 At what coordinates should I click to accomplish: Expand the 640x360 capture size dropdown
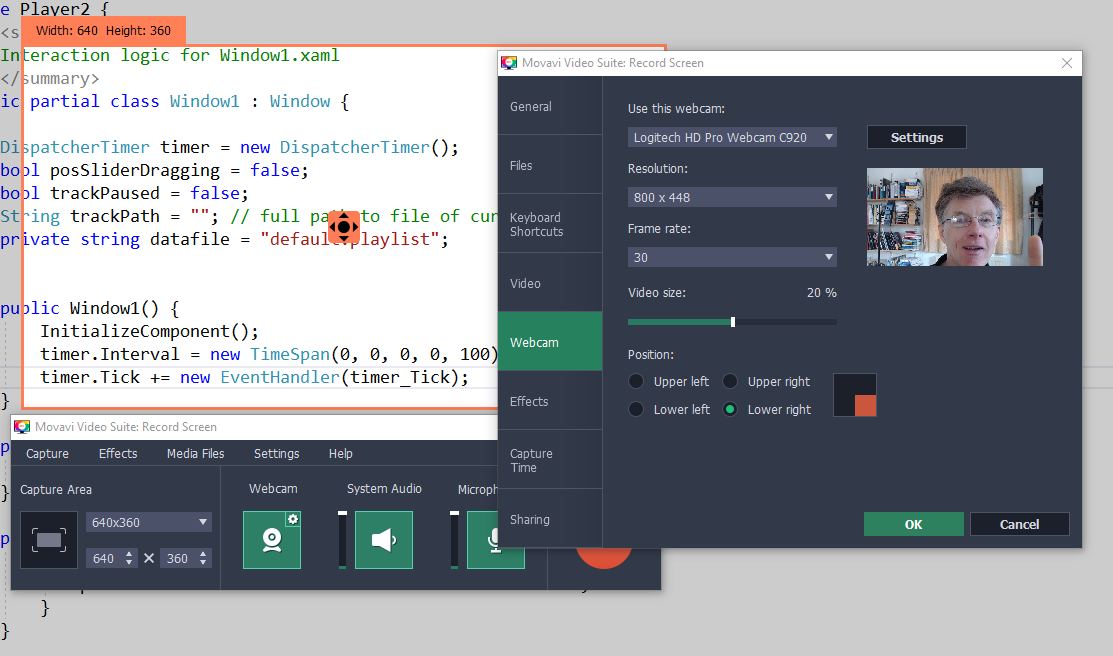click(x=148, y=522)
